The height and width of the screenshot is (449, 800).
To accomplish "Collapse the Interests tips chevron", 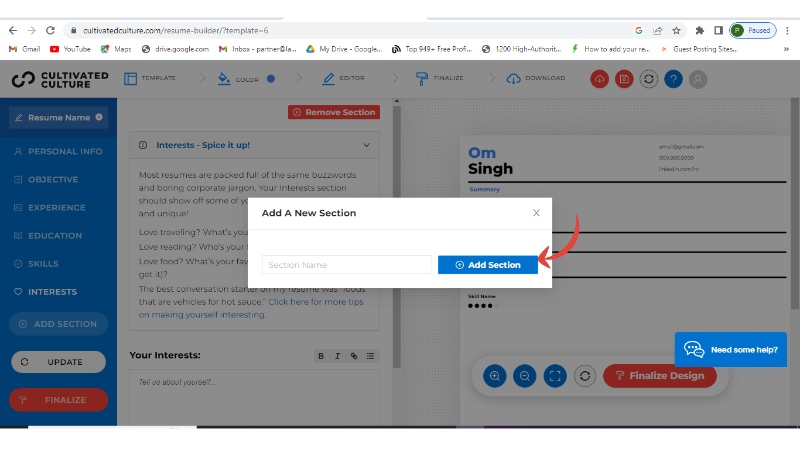I will click(367, 145).
